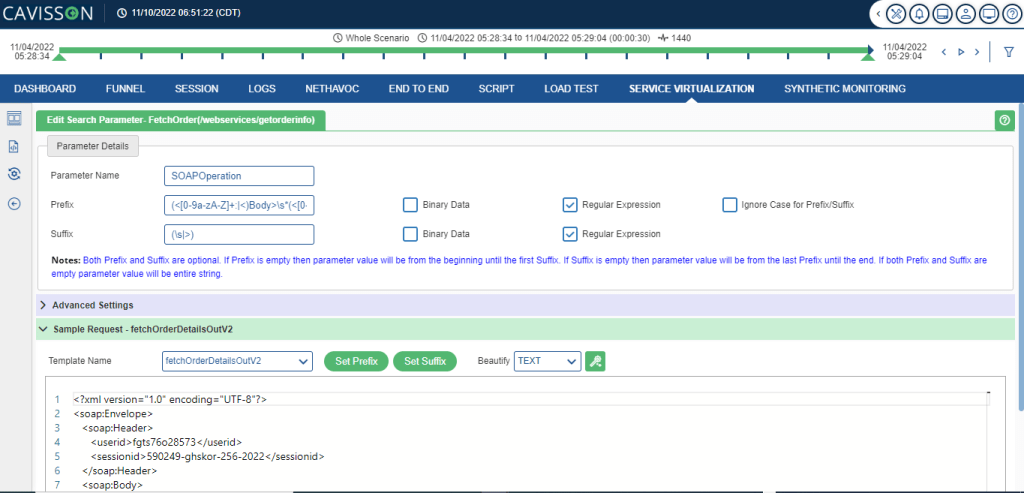Click the Set Prefix button
The height and width of the screenshot is (493, 1024).
click(357, 361)
